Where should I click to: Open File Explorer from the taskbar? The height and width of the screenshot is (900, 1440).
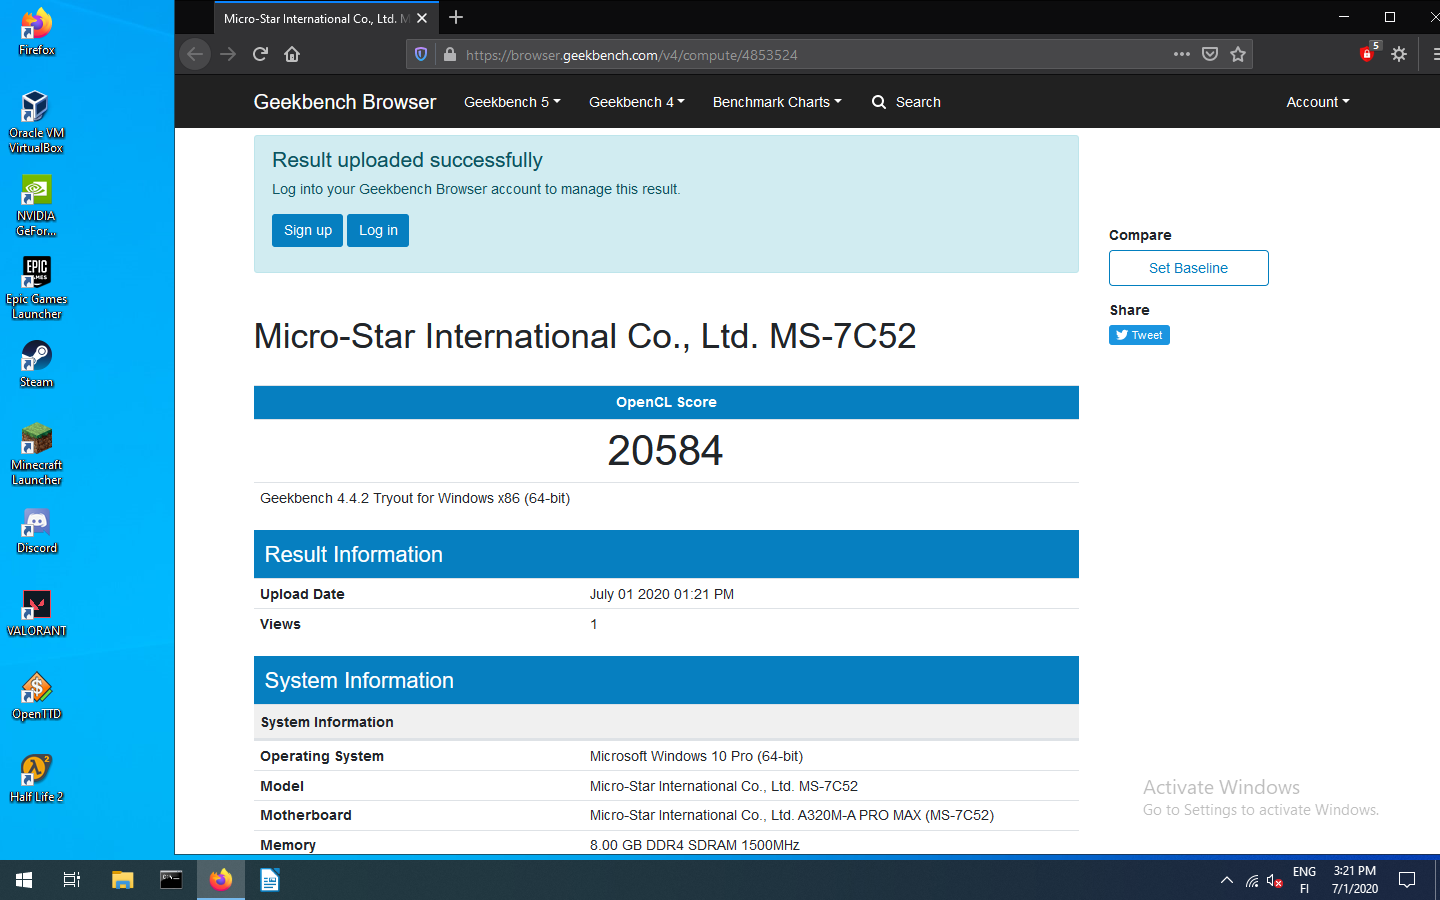122,880
